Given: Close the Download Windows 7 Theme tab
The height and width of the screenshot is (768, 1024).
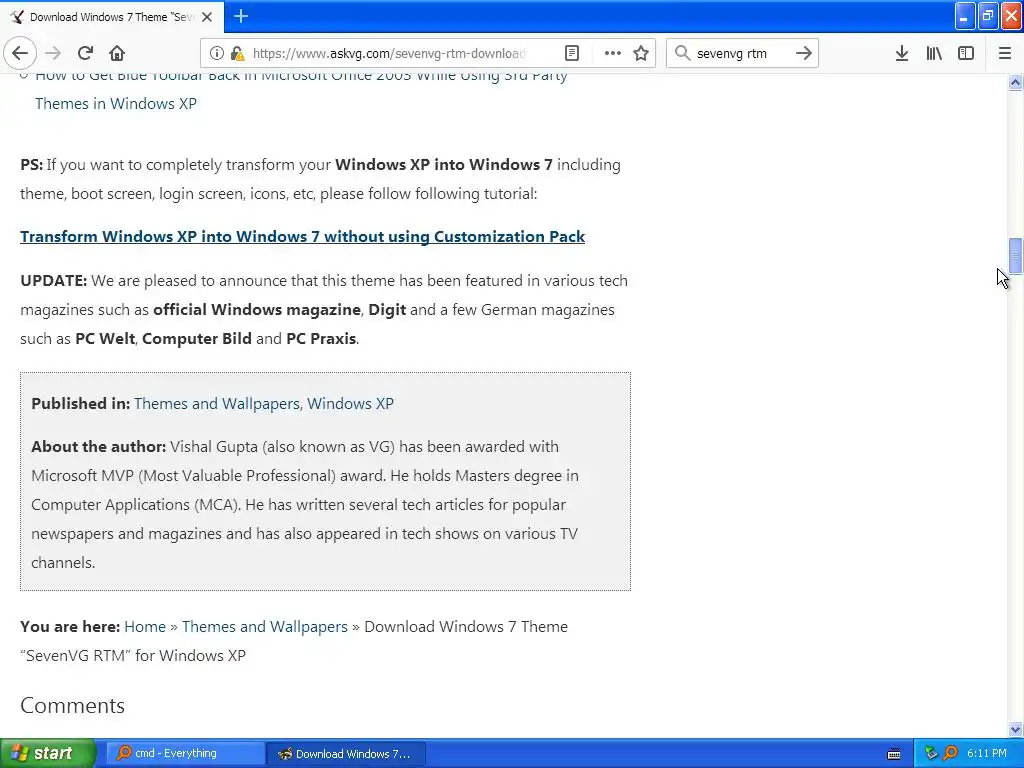Looking at the screenshot, I should 207,17.
